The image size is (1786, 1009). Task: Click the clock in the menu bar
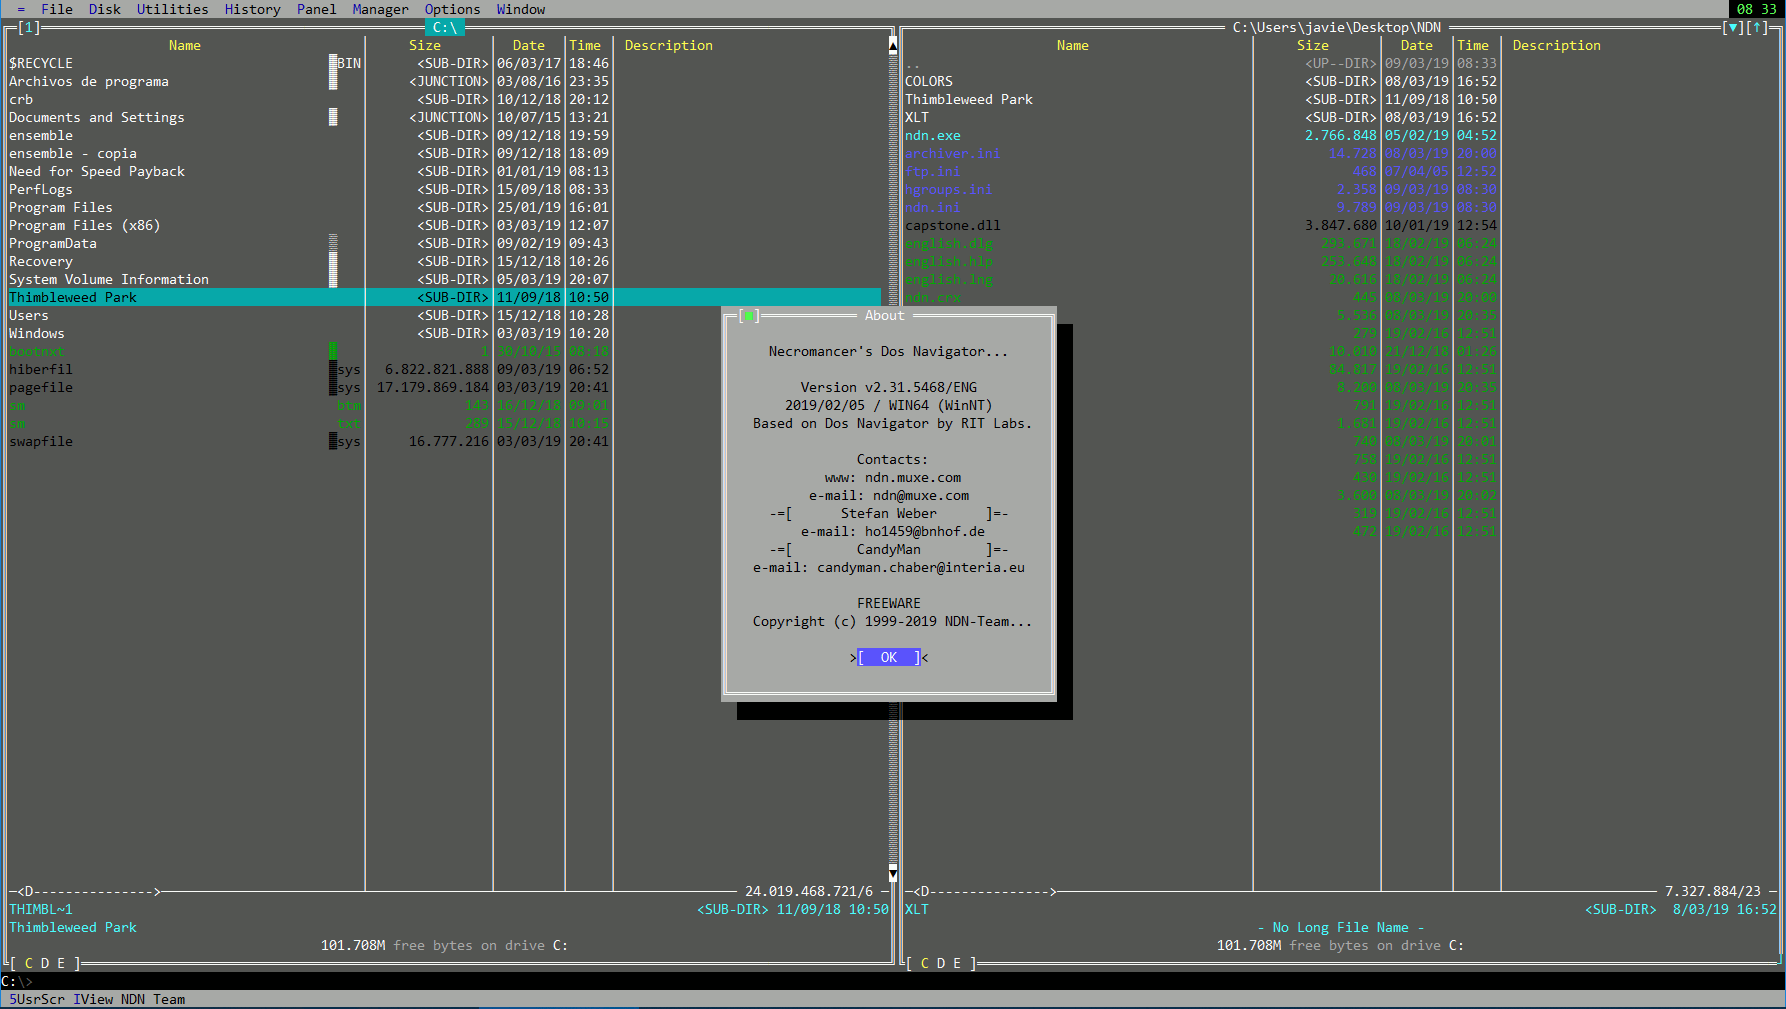tap(1757, 9)
